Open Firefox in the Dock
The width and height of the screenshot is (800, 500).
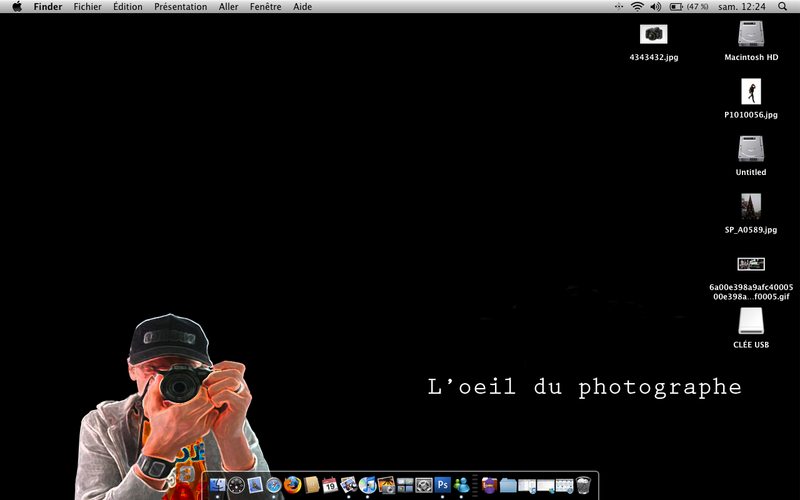click(x=293, y=484)
